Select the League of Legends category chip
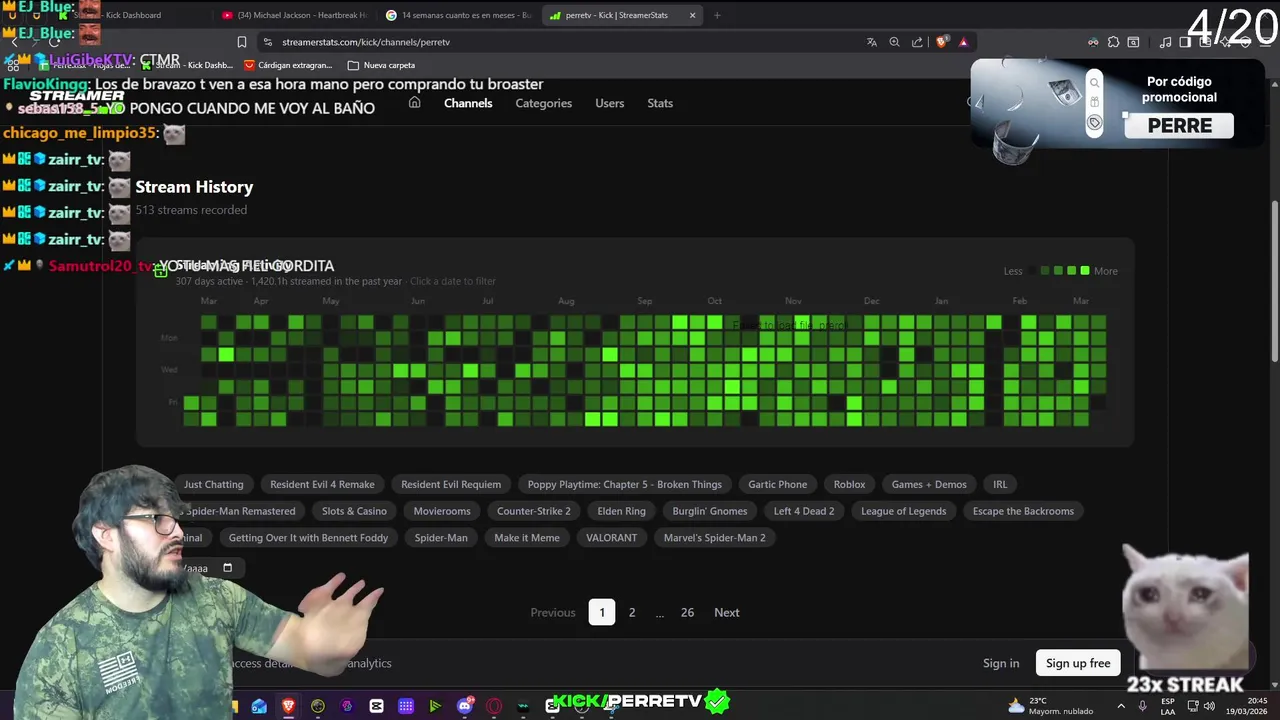 [x=904, y=511]
